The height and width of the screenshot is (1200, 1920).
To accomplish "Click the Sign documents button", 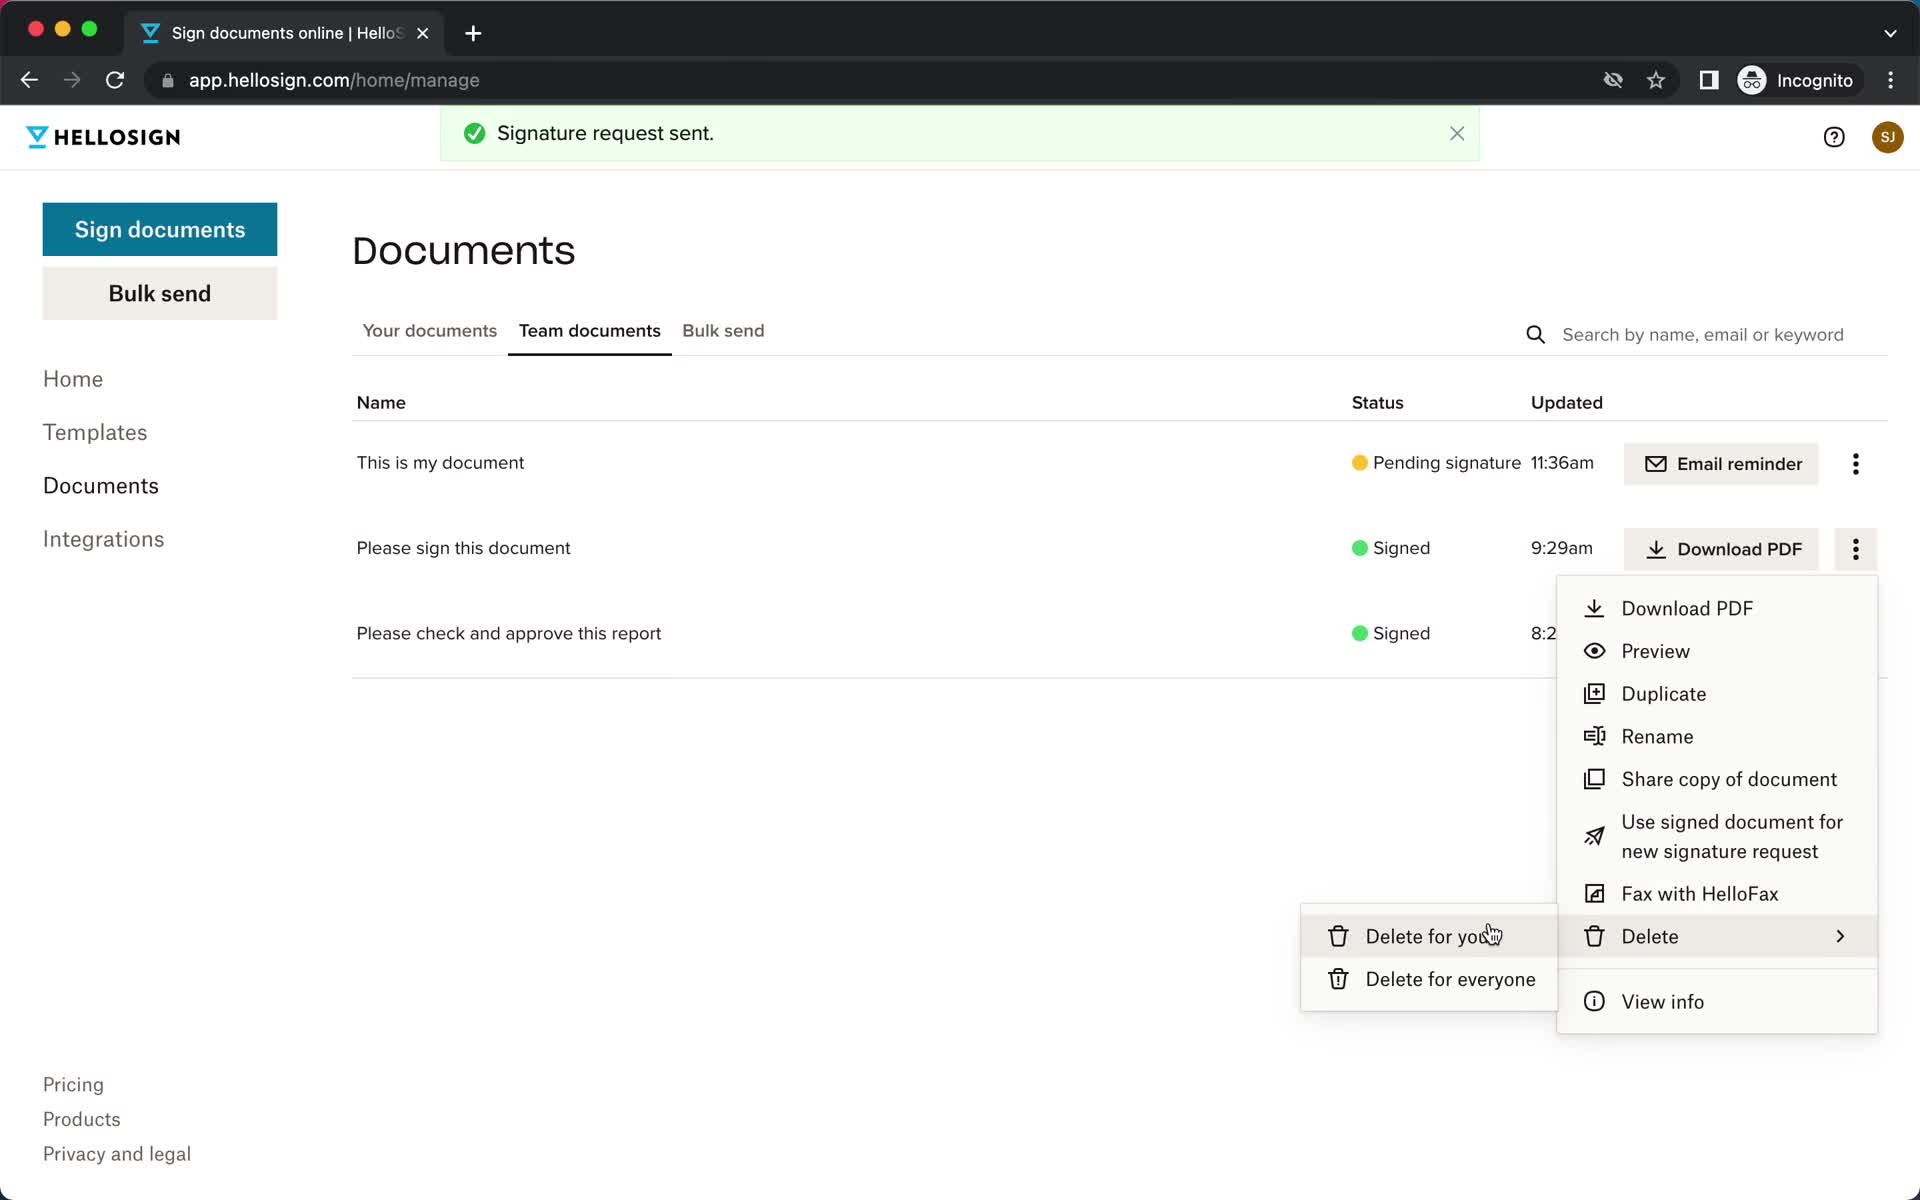I will [160, 229].
